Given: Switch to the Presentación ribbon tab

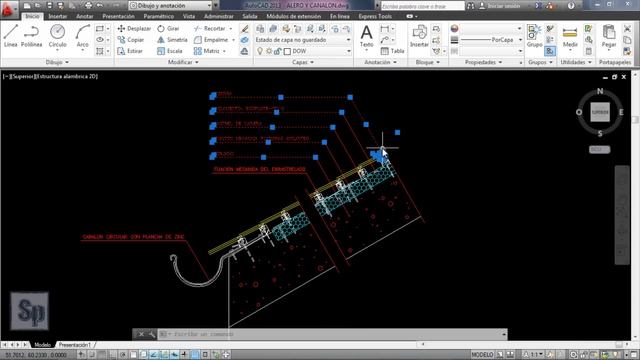Looking at the screenshot, I should pyautogui.click(x=118, y=16).
